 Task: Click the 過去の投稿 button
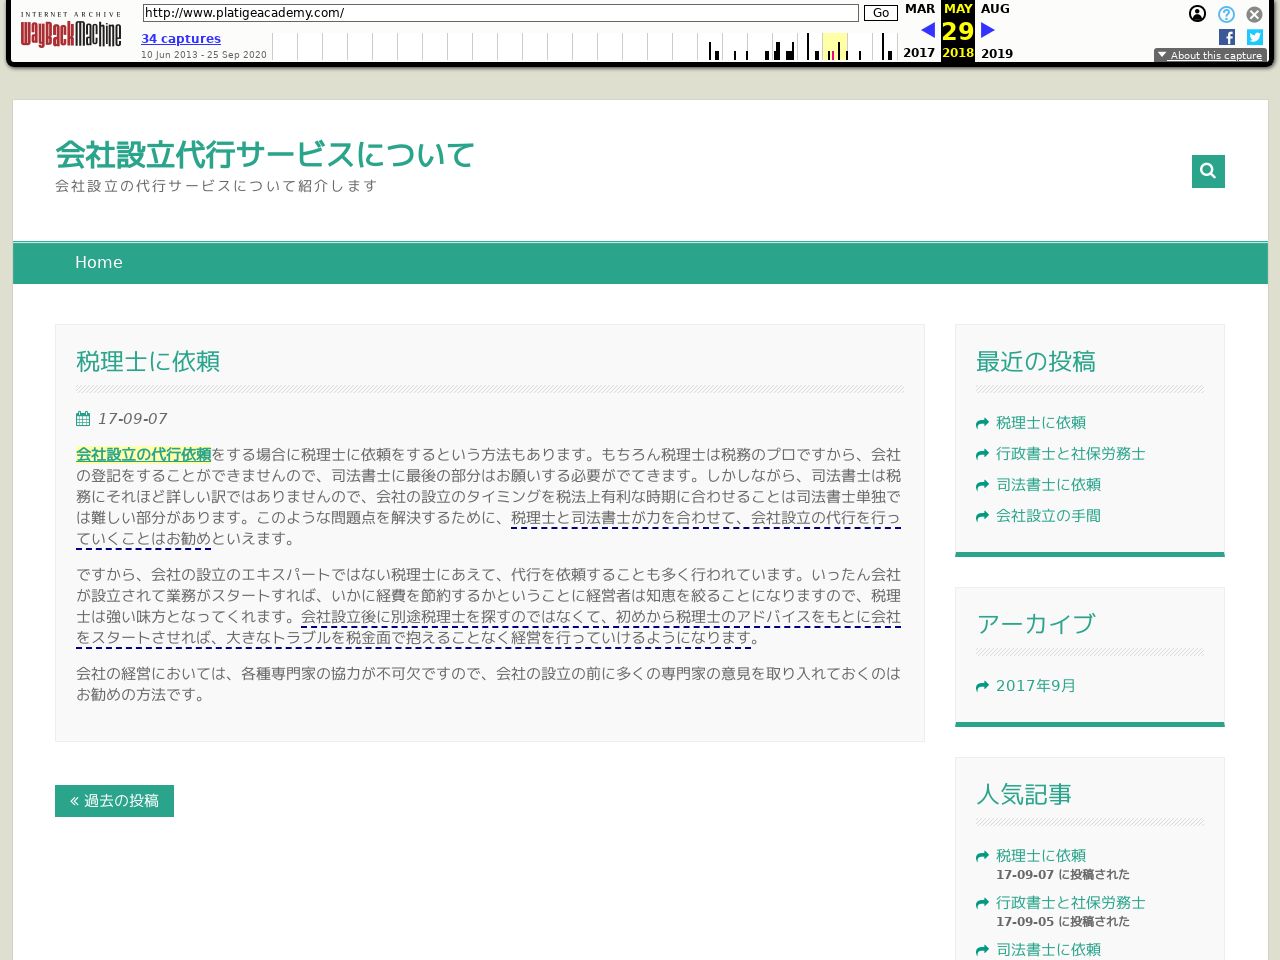pyautogui.click(x=114, y=801)
